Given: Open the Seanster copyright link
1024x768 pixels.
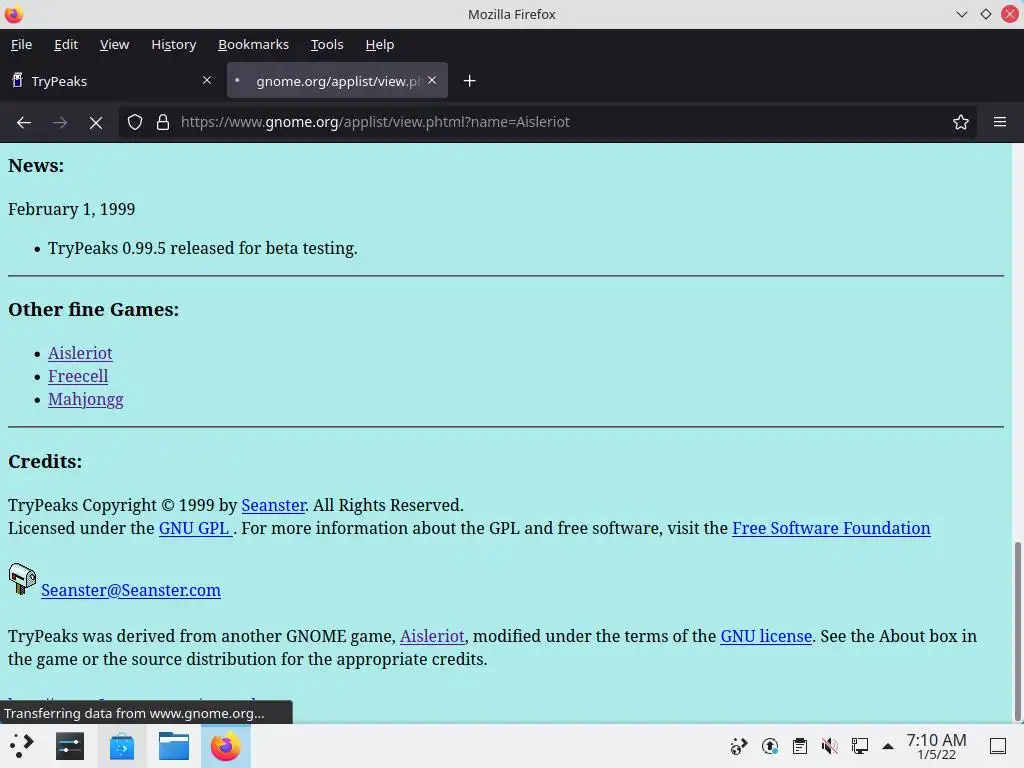Looking at the screenshot, I should [x=274, y=505].
